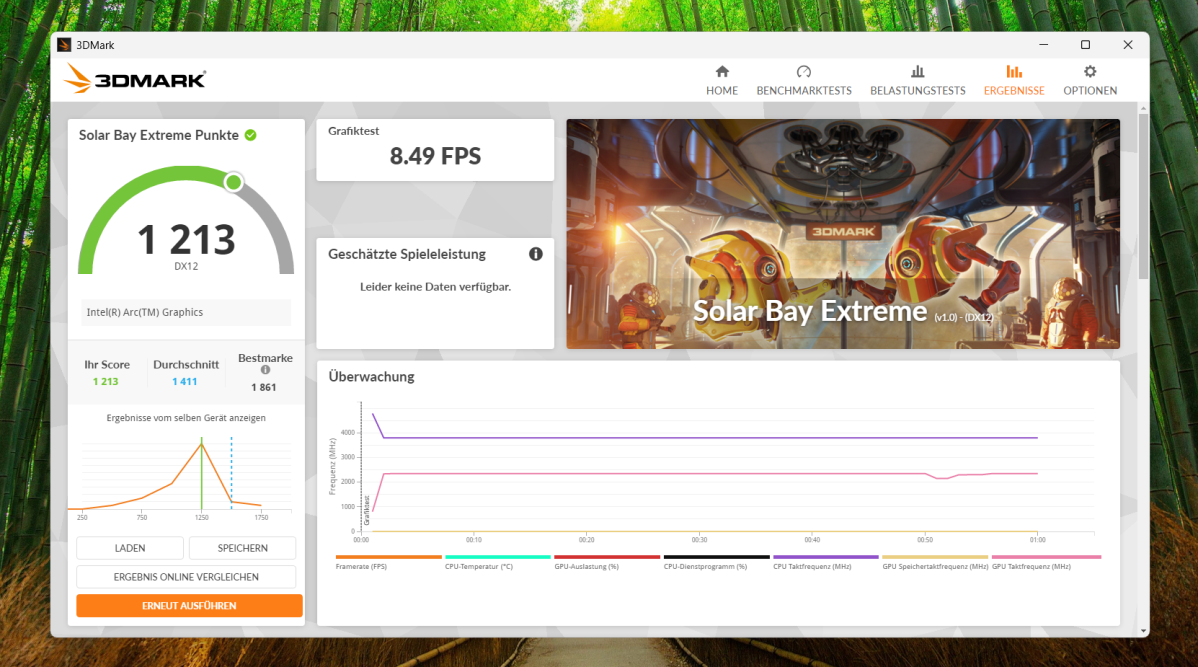1198x667 pixels.
Task: Toggle GPU Taktfrequenz (MHz) legend entry
Action: [x=1046, y=562]
